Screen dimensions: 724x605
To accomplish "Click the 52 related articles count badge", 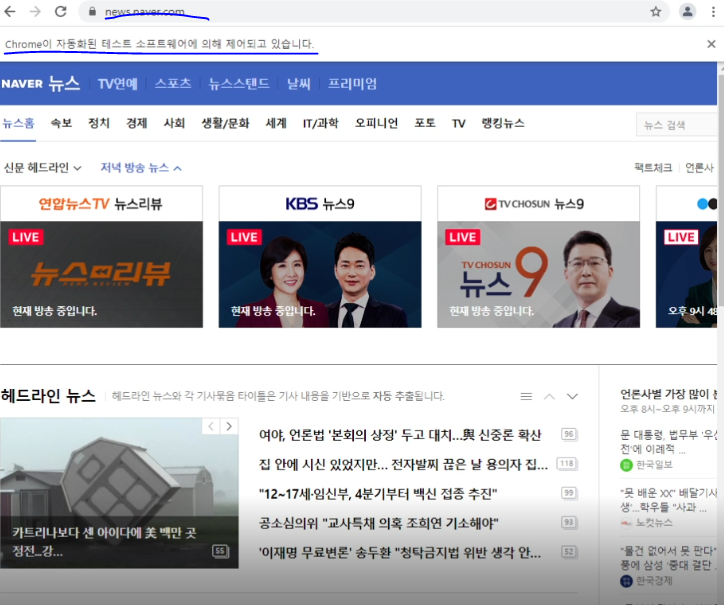I will [x=569, y=552].
